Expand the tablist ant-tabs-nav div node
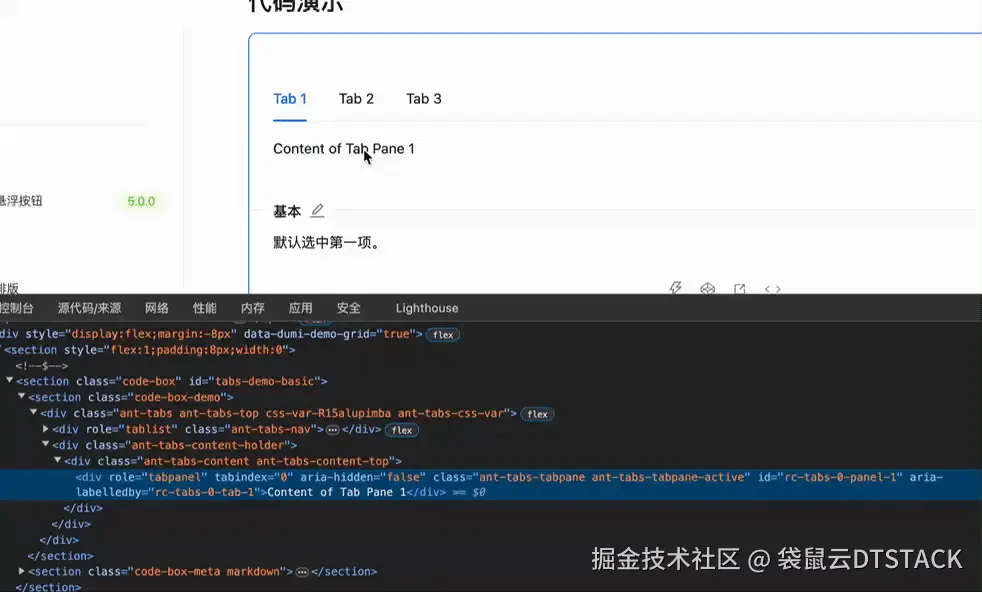This screenshot has height=592, width=982. 46,429
